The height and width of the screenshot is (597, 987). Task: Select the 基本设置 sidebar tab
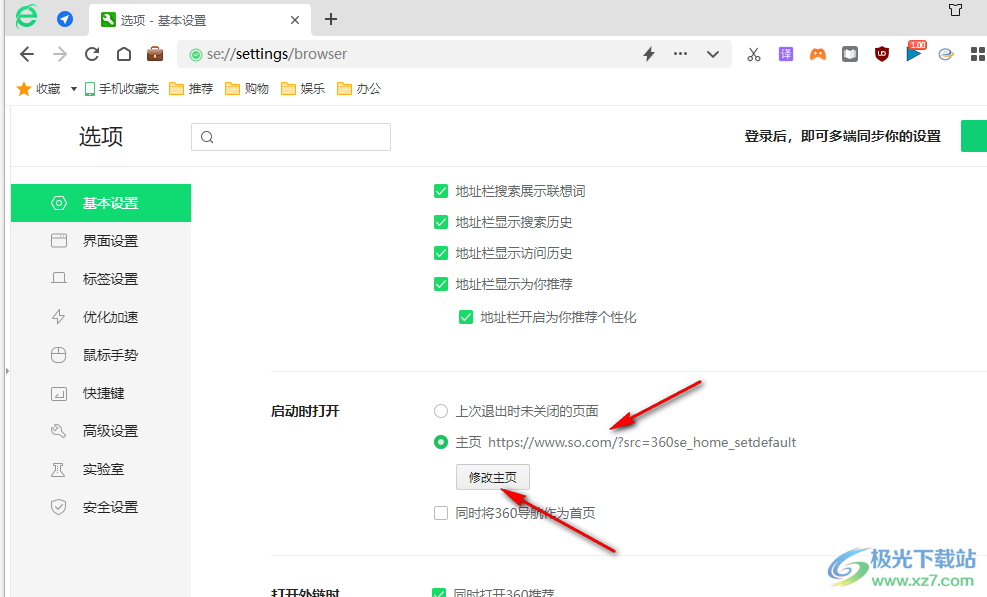point(101,203)
